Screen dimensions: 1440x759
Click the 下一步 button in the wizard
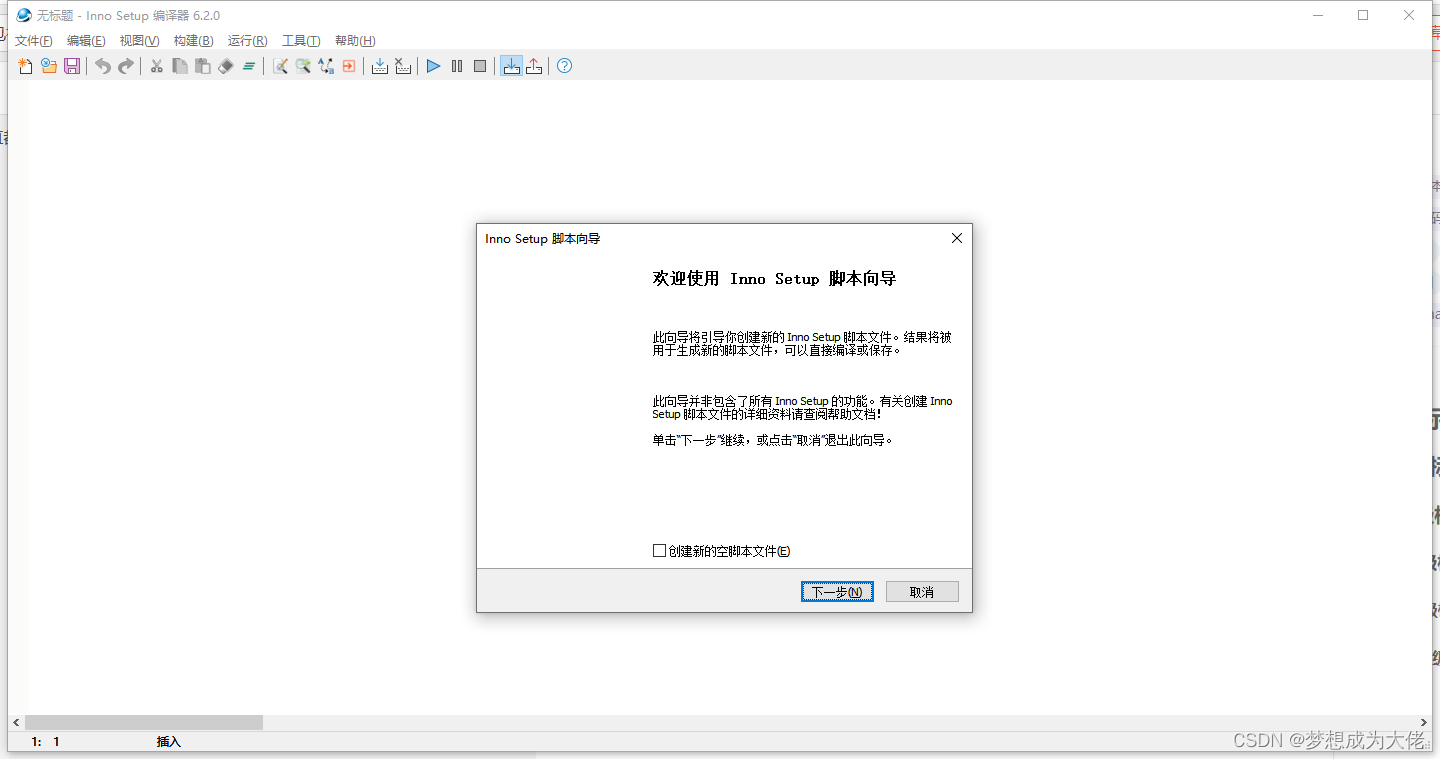click(x=837, y=591)
